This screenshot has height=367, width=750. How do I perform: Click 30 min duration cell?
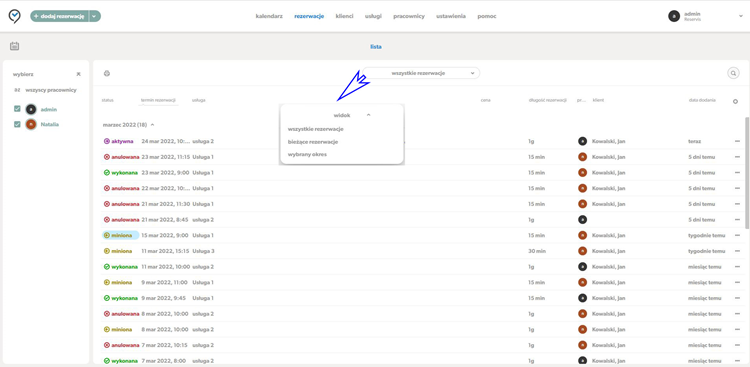point(537,251)
